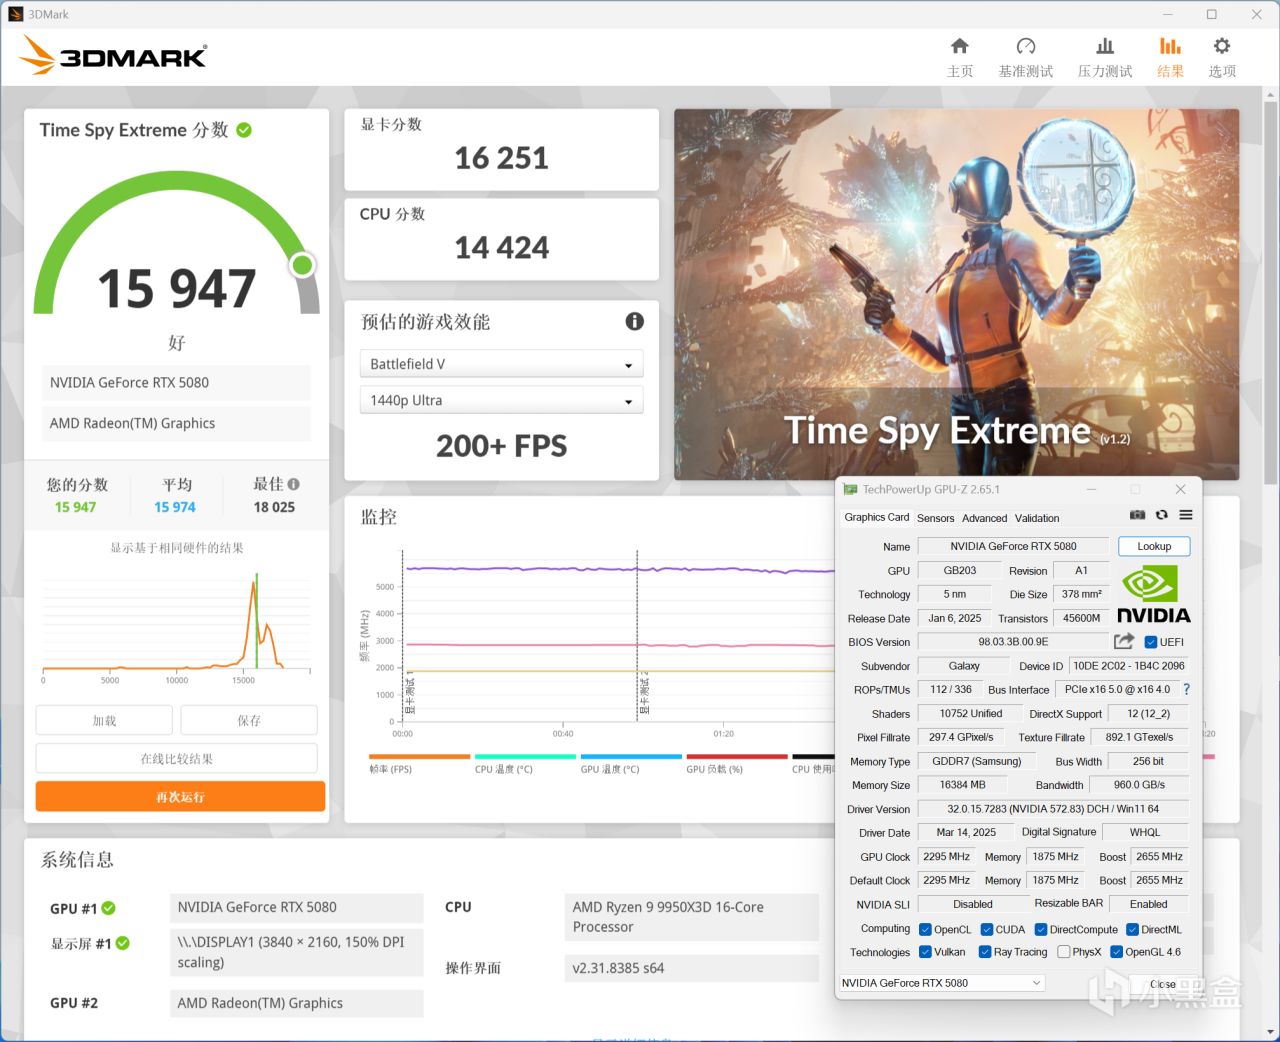Click the 显卡分数 16 251 score card
The width and height of the screenshot is (1280, 1042).
501,149
